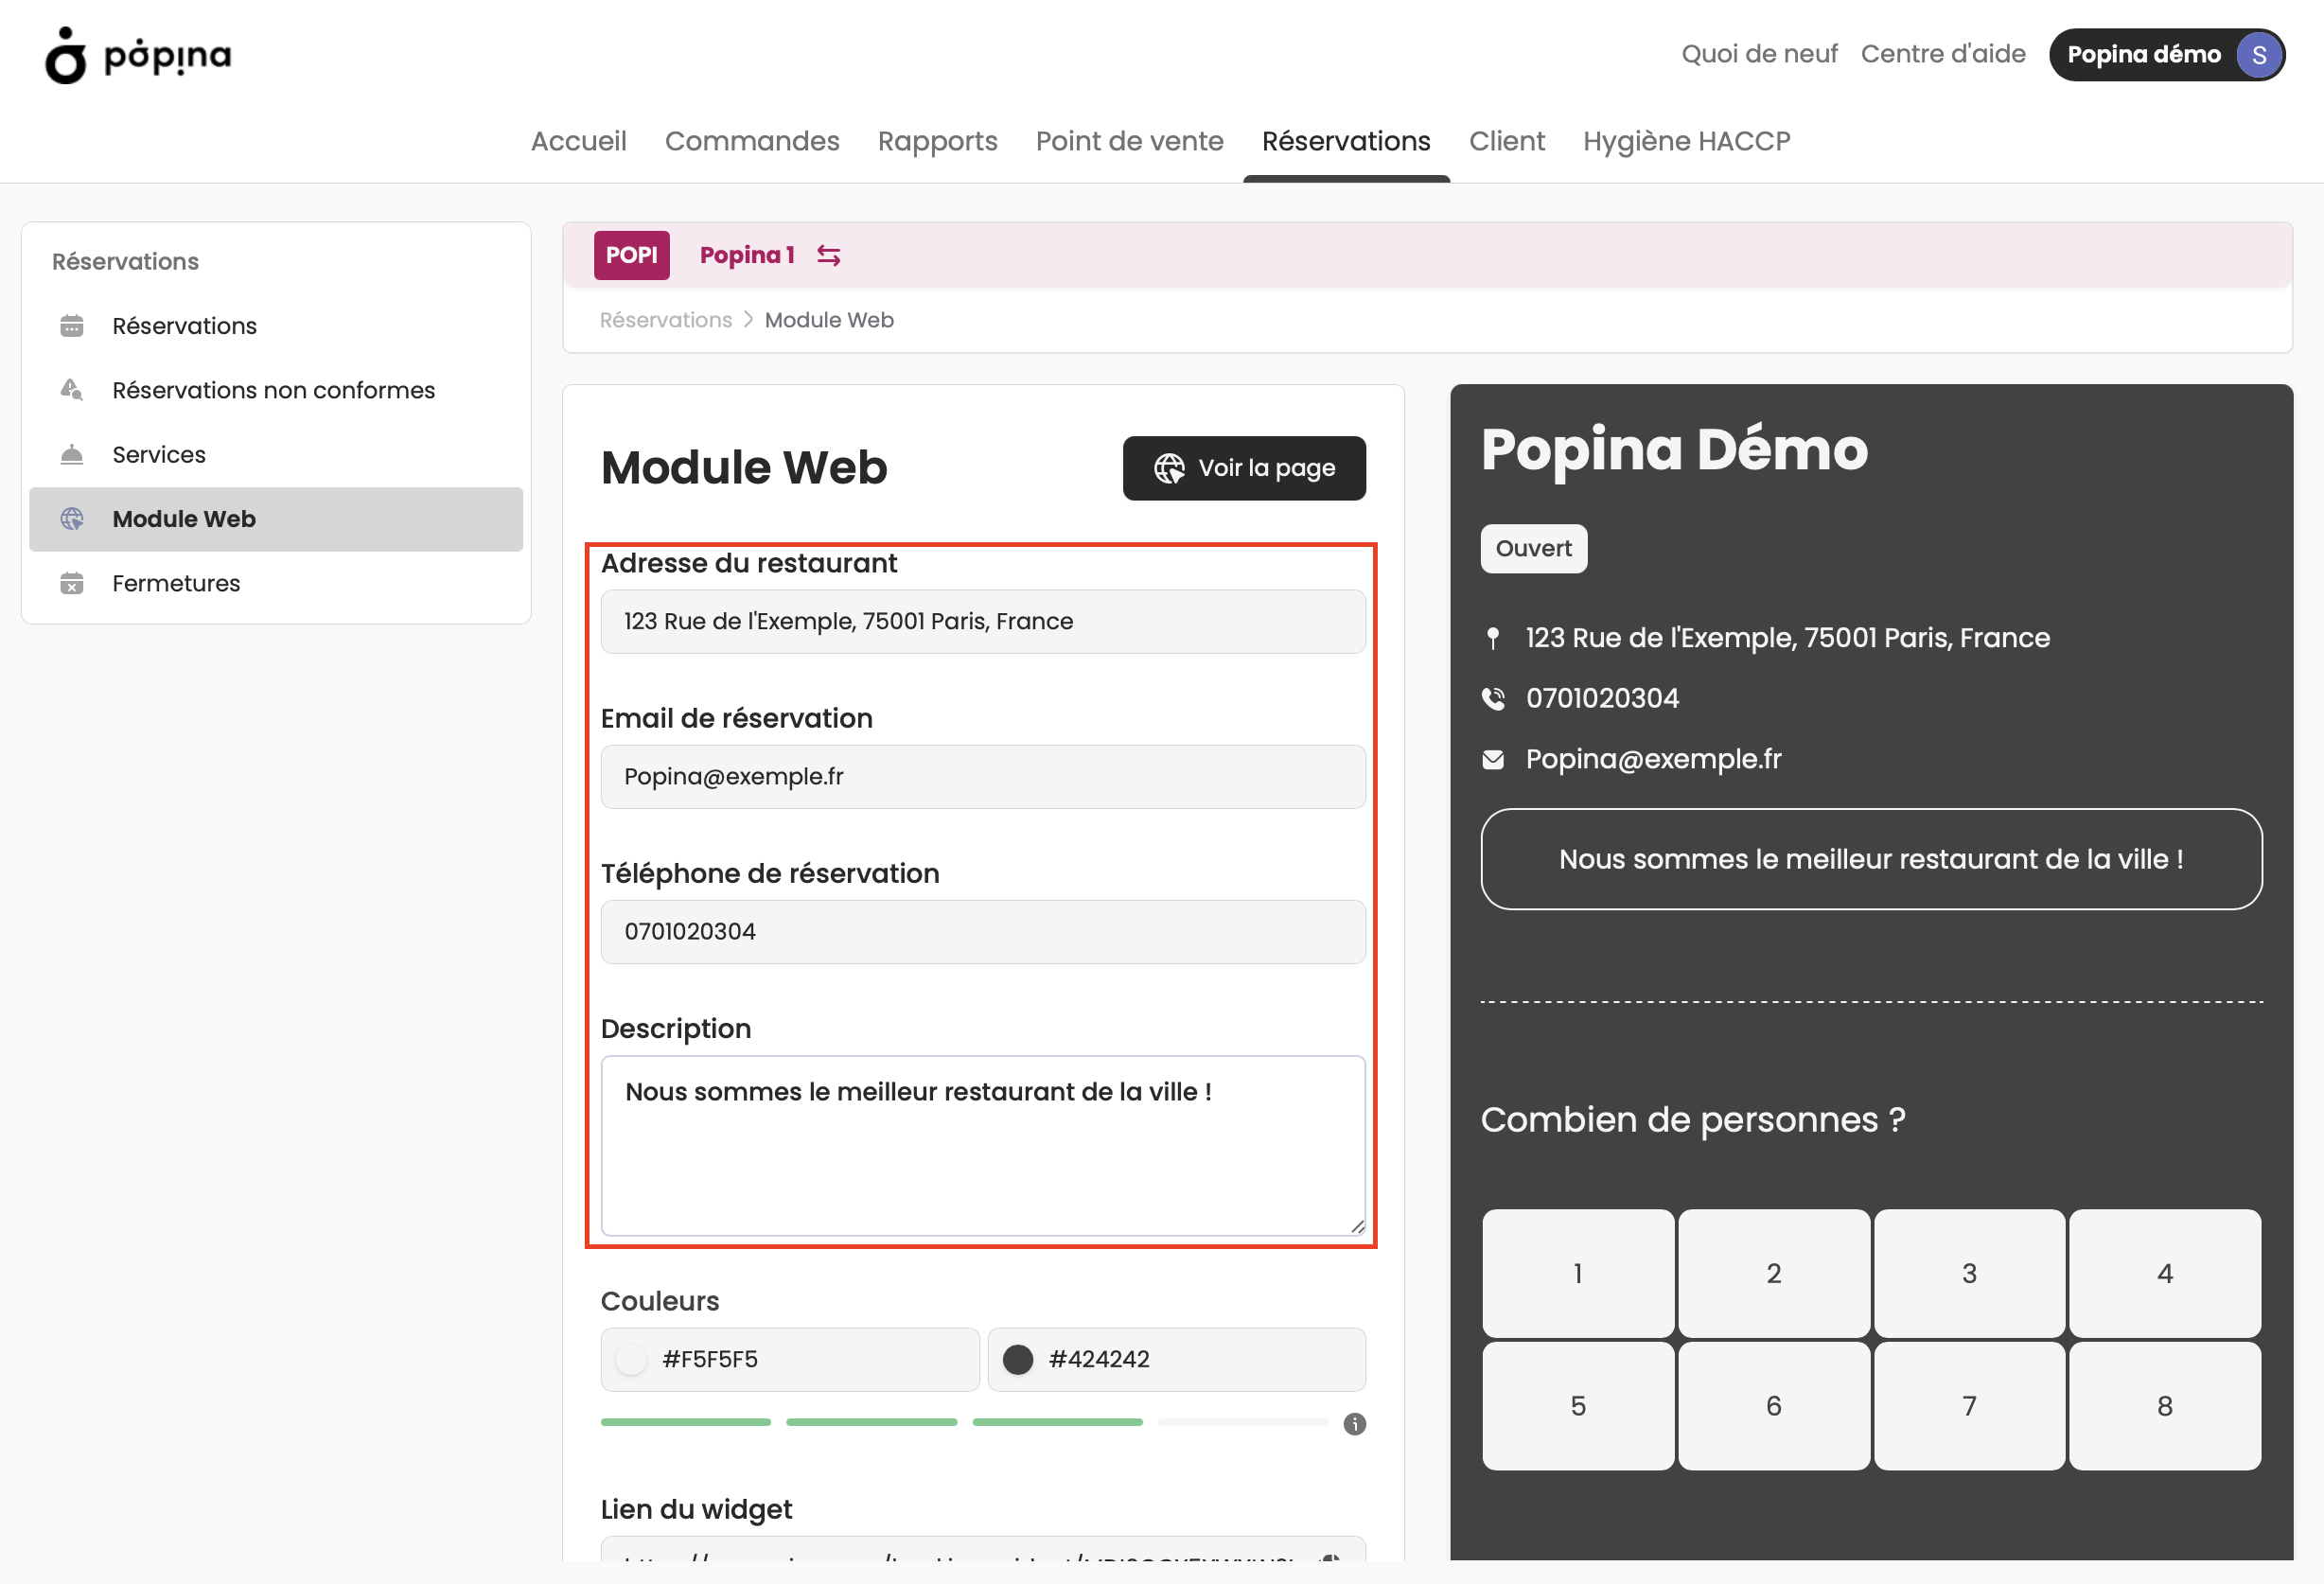
Task: Select 5 persons in preview
Action: pyautogui.click(x=1578, y=1406)
